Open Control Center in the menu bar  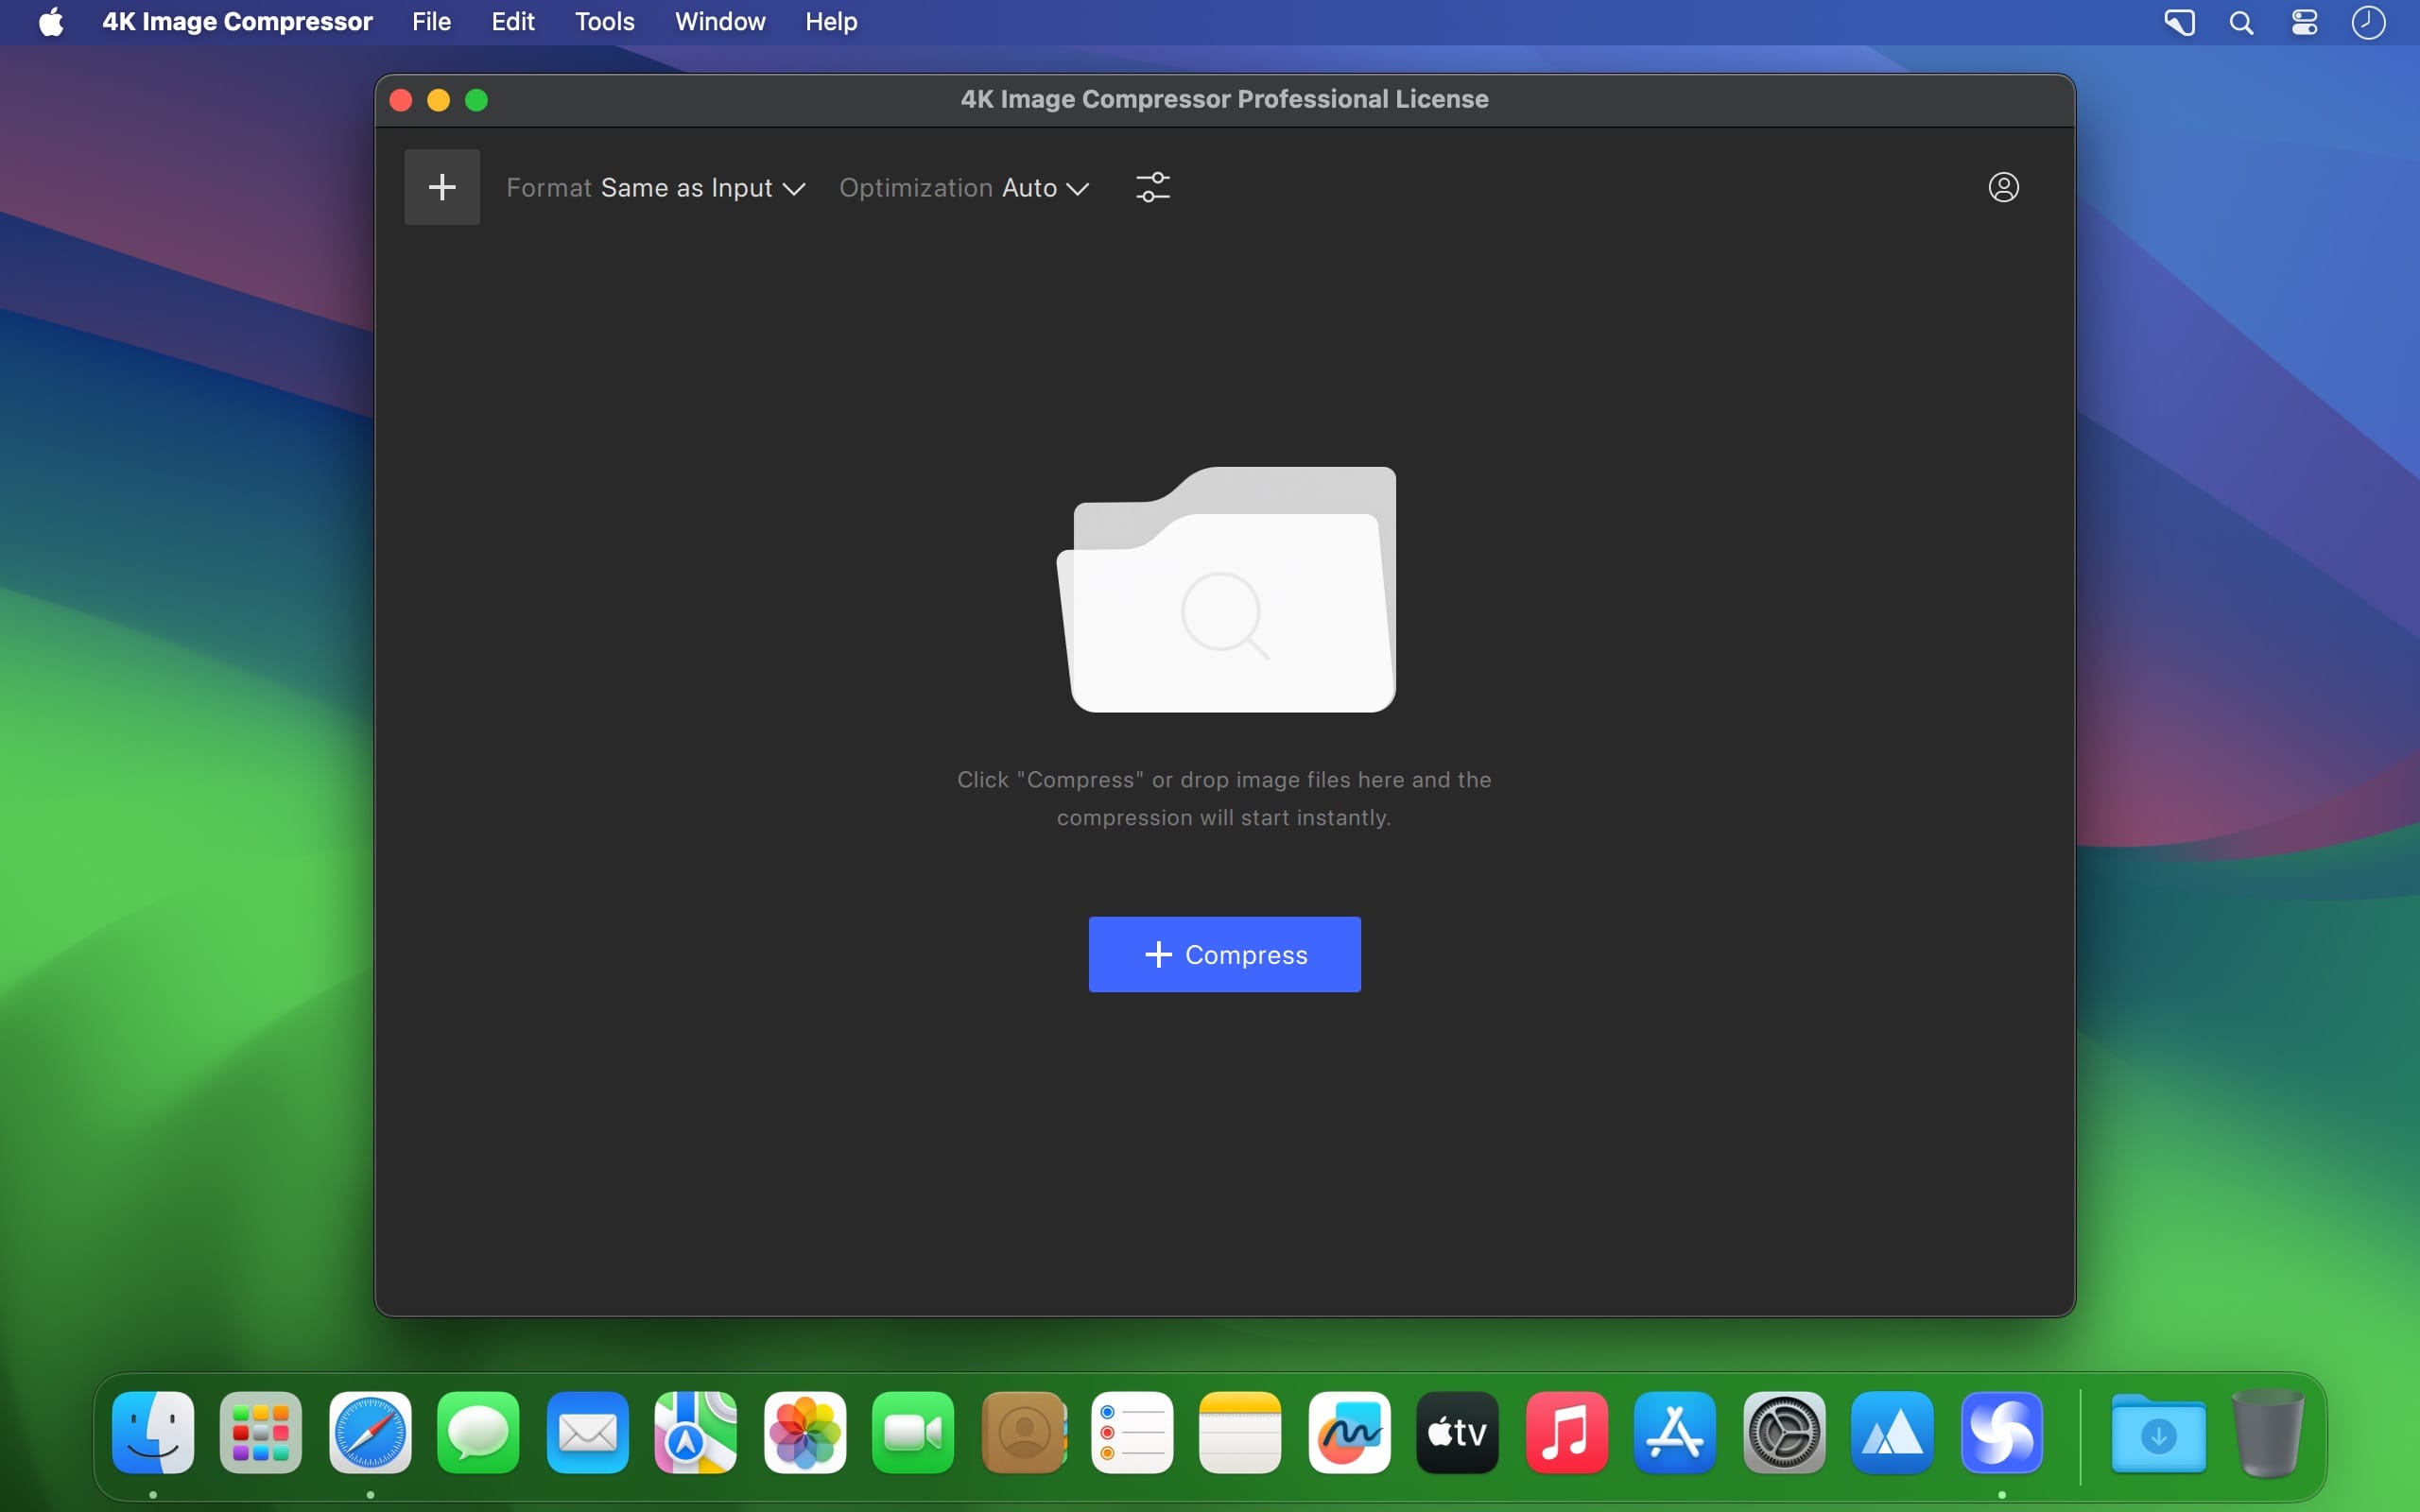(2304, 22)
